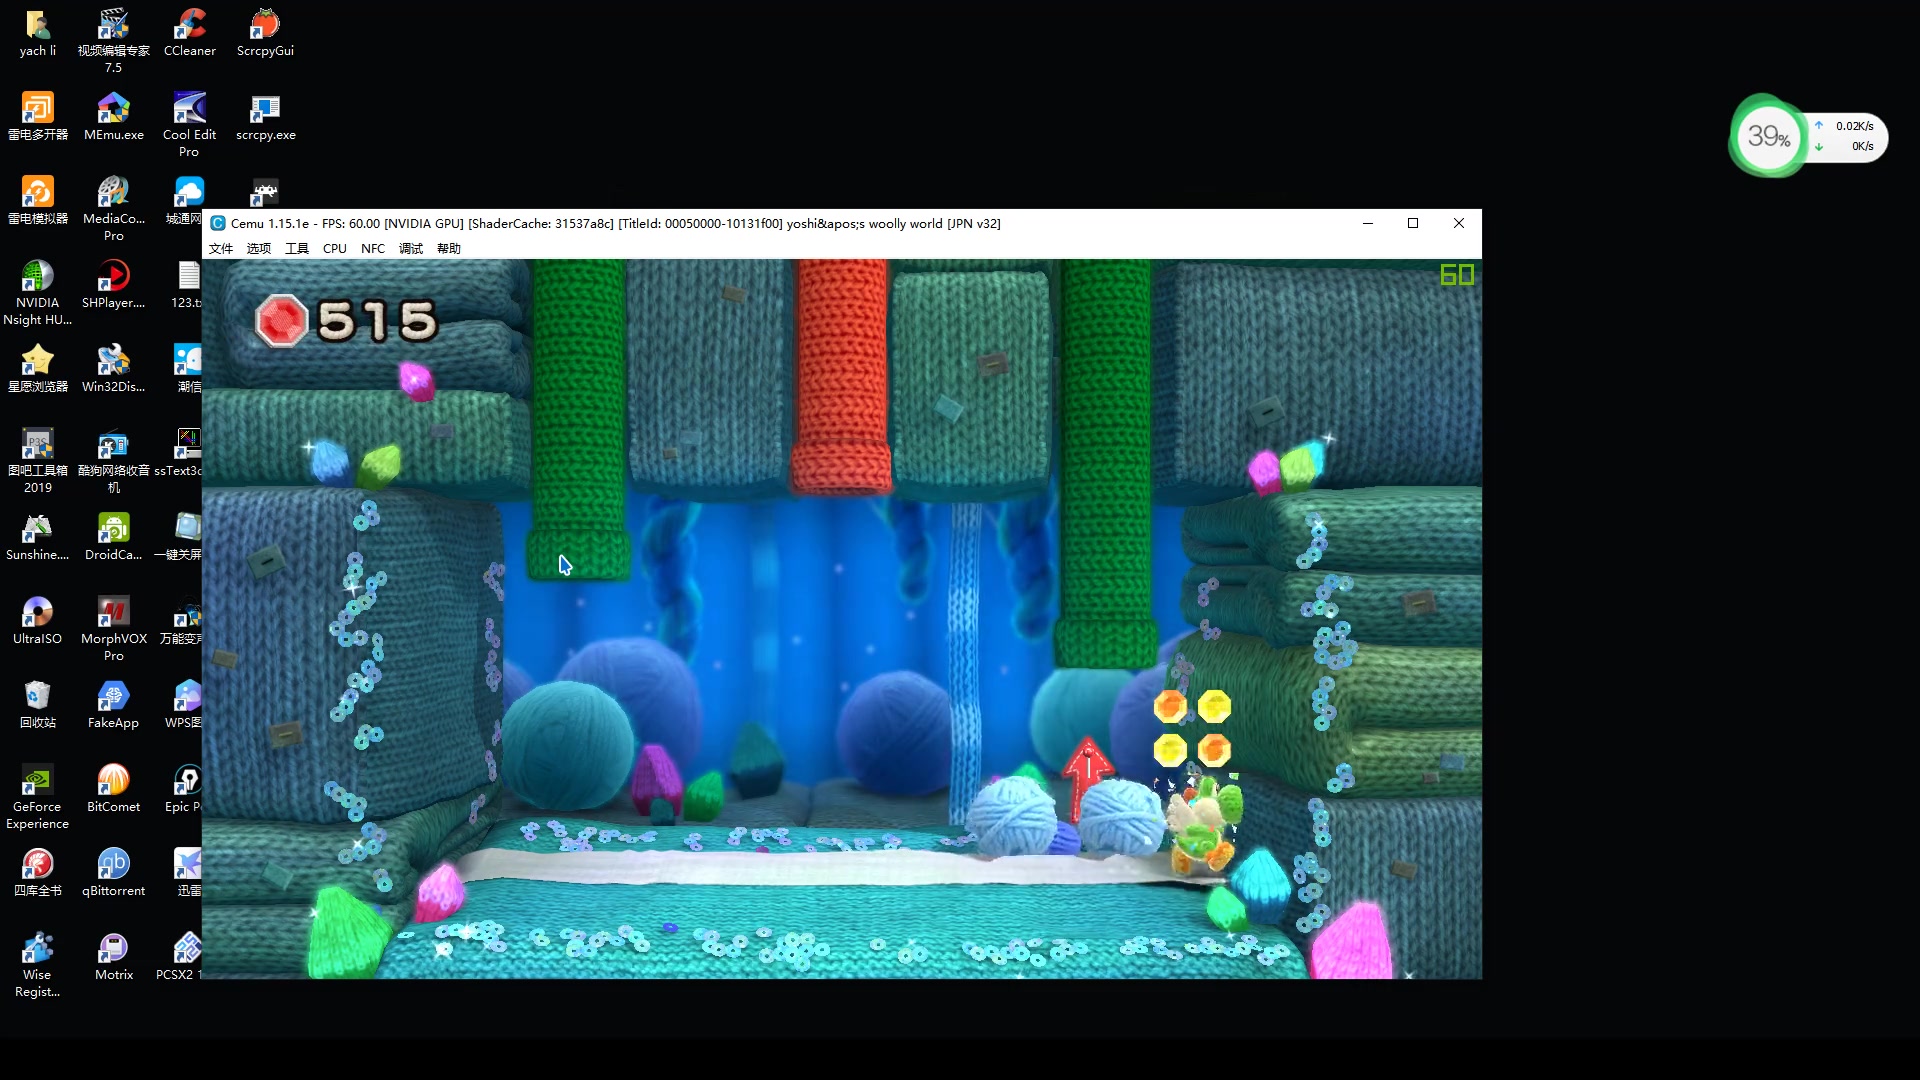Open the 选项 menu in Cemu

point(258,249)
